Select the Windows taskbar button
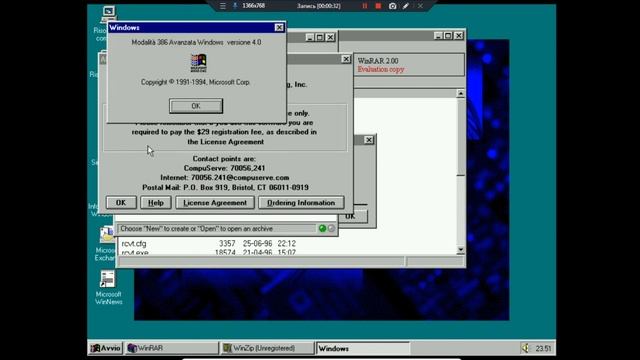 point(363,348)
